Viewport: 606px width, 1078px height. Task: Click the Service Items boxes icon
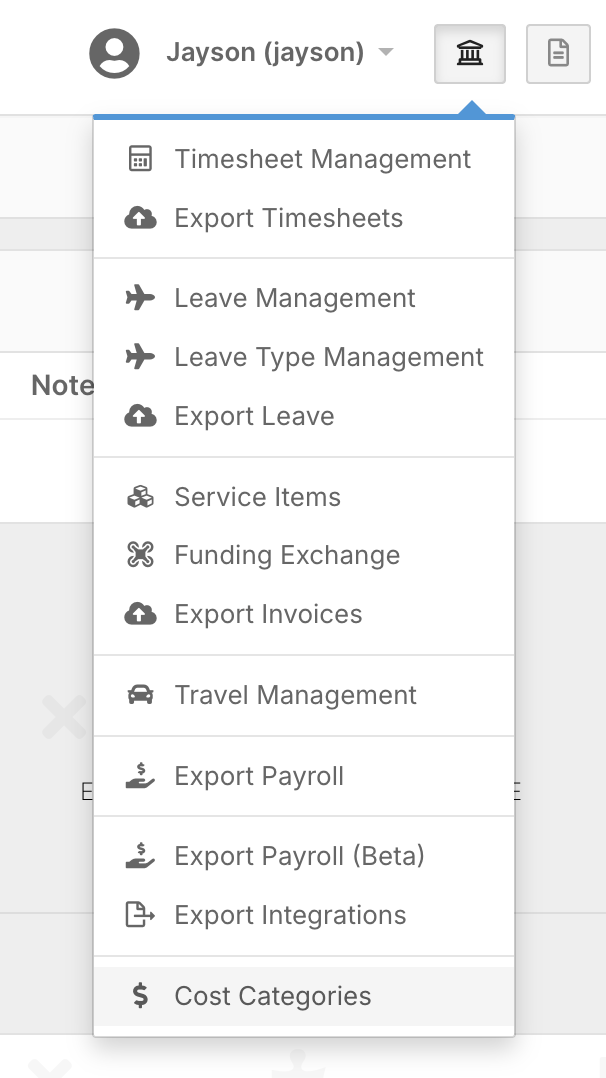pos(140,497)
